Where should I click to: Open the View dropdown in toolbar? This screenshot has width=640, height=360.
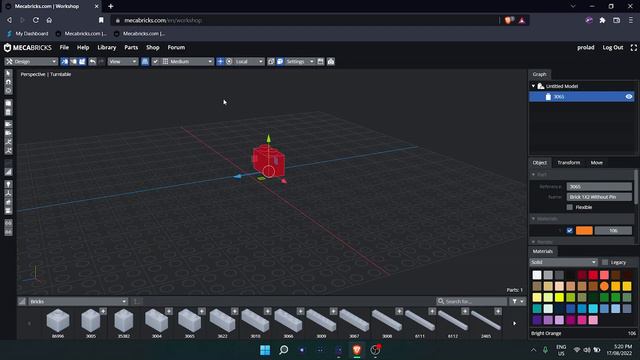(x=123, y=62)
